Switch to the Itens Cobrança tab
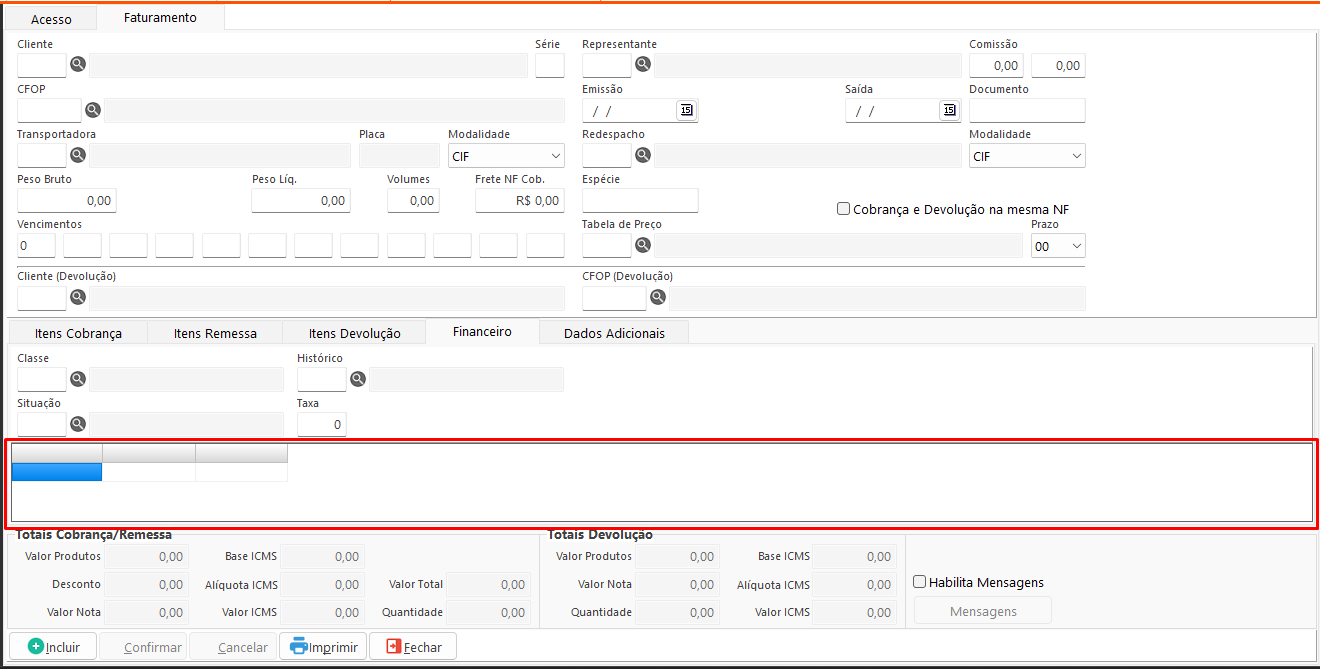Viewport: 1320px width, 669px height. coord(78,333)
